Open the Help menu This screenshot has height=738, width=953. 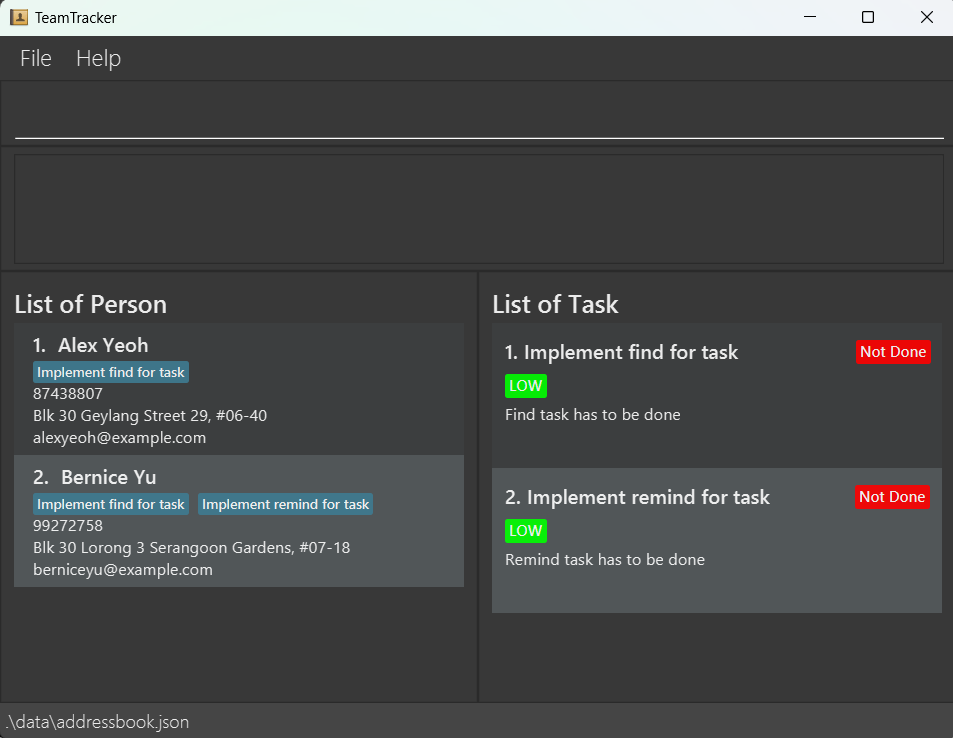tap(98, 58)
